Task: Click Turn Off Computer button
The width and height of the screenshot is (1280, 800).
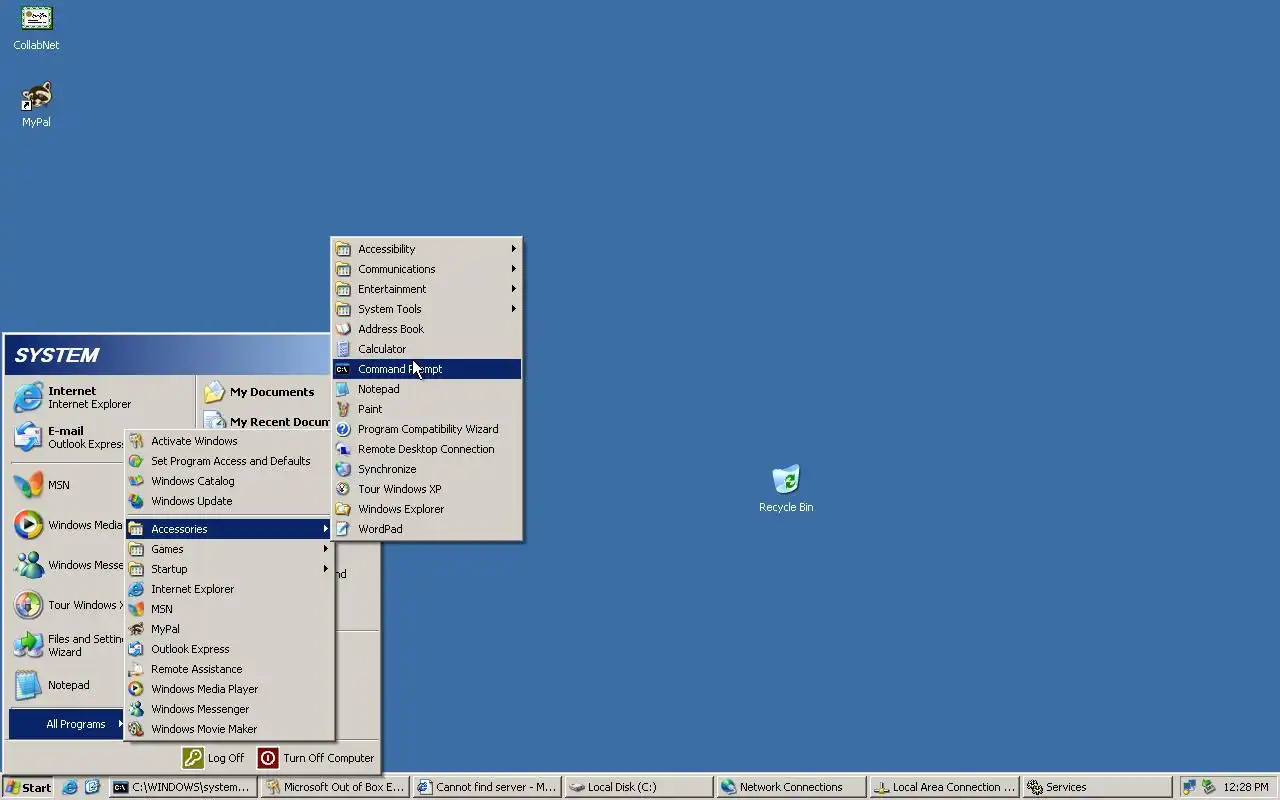Action: (x=316, y=758)
